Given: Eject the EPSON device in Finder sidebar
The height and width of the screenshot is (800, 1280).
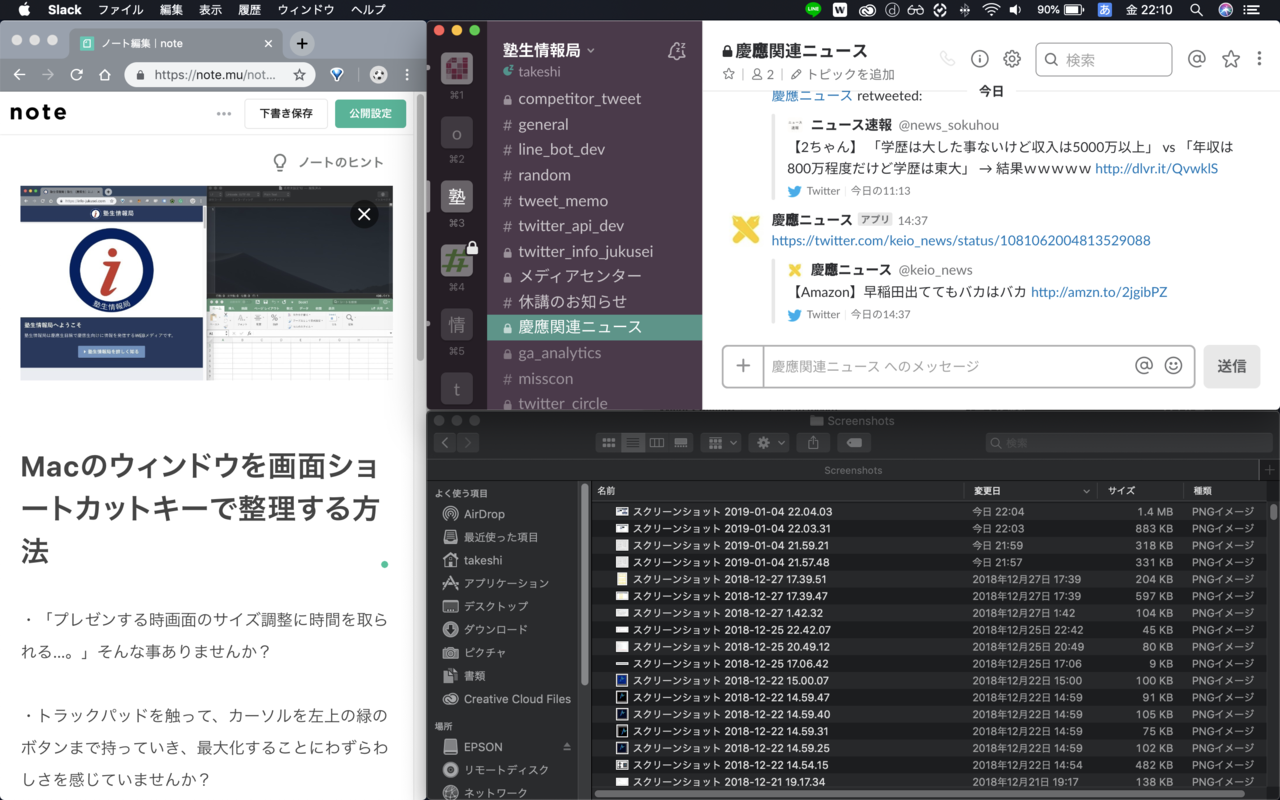Looking at the screenshot, I should [567, 747].
